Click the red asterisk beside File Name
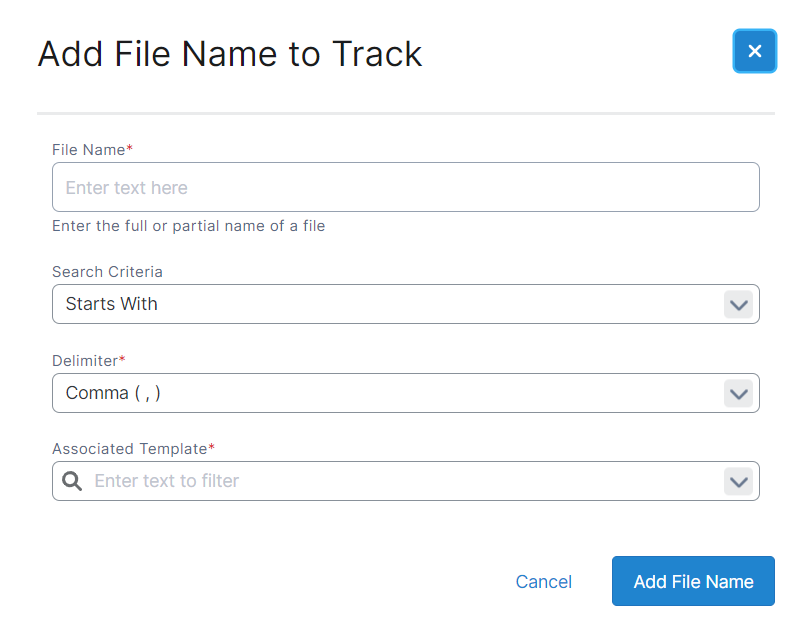Image resolution: width=809 pixels, height=633 pixels. (x=130, y=149)
